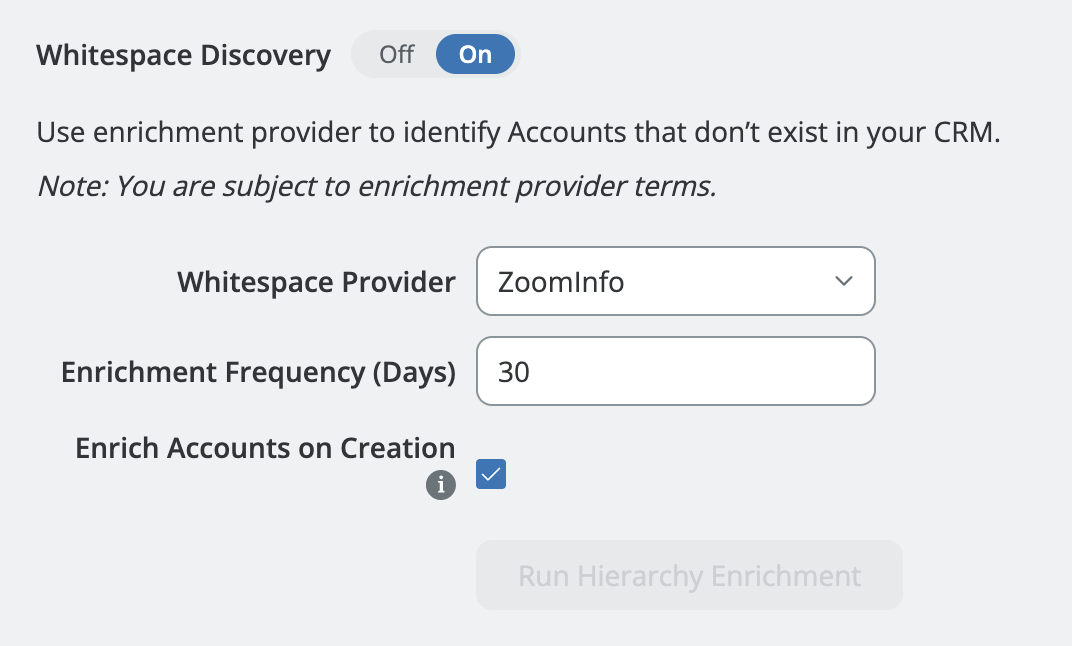The height and width of the screenshot is (646, 1072).
Task: Click the Enrichment Frequency (Days) label
Action: pyautogui.click(x=258, y=372)
